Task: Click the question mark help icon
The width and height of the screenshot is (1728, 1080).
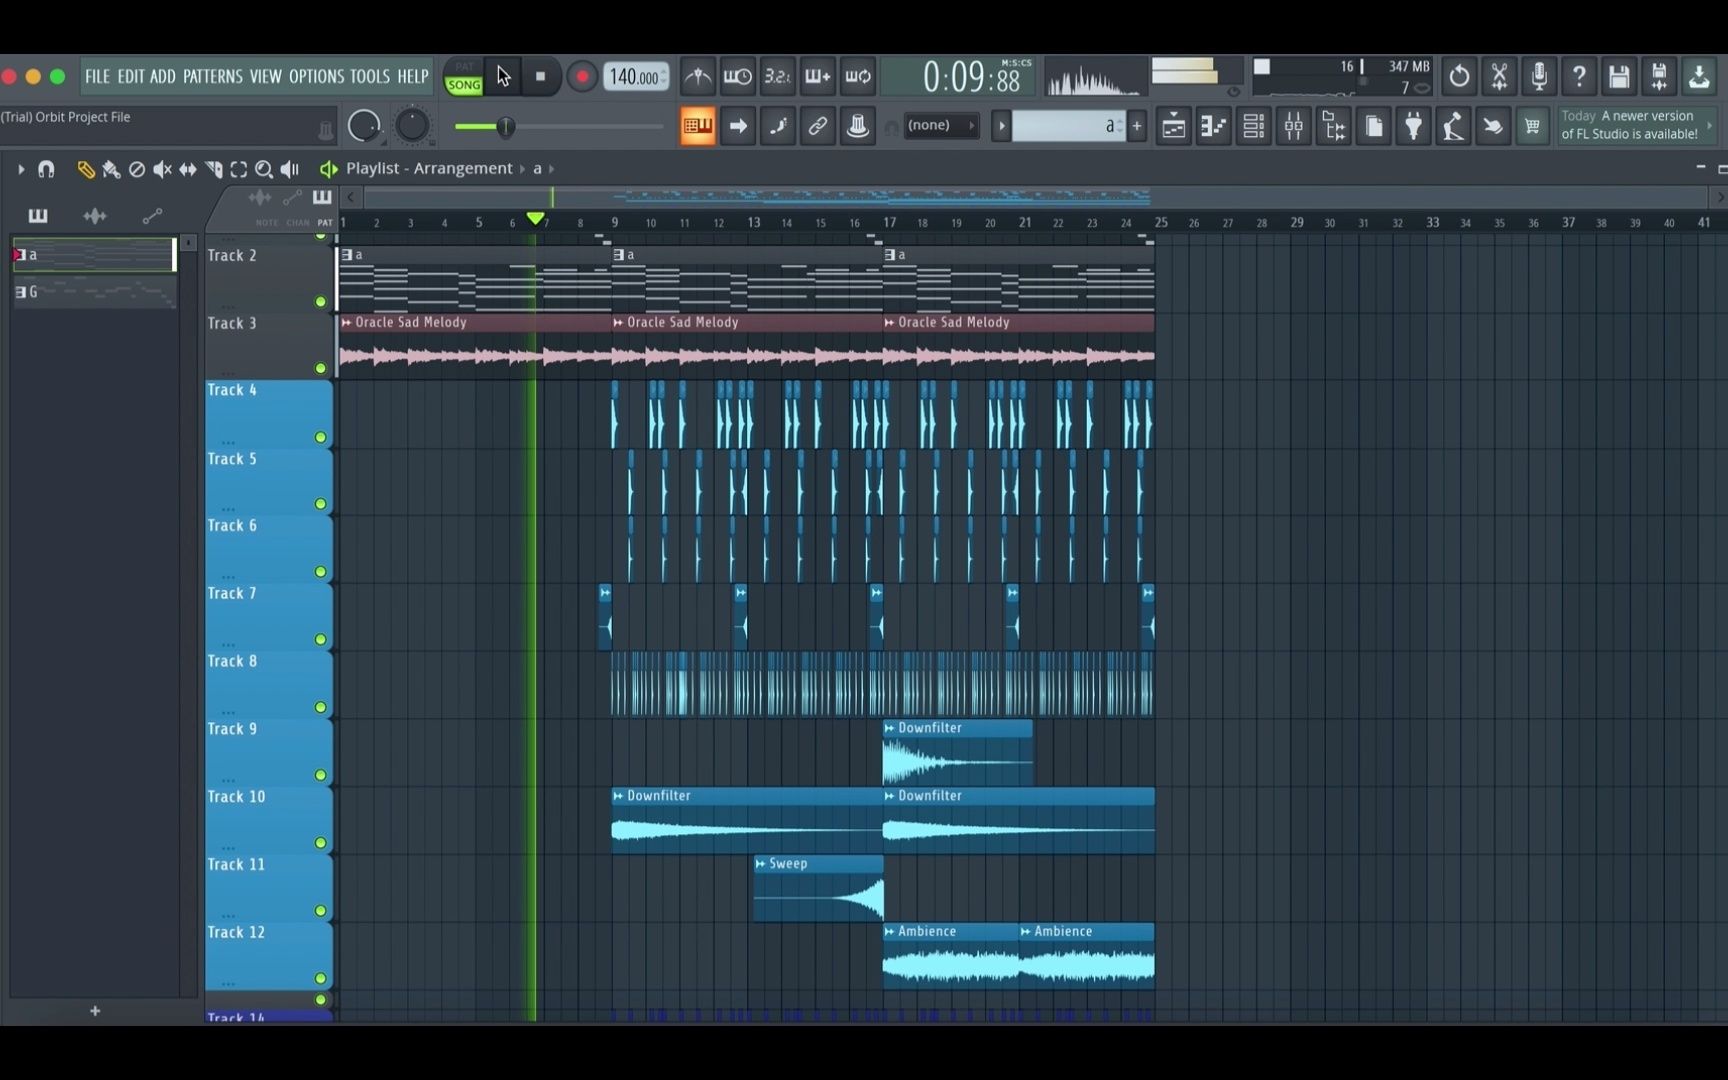Action: pyautogui.click(x=1579, y=76)
